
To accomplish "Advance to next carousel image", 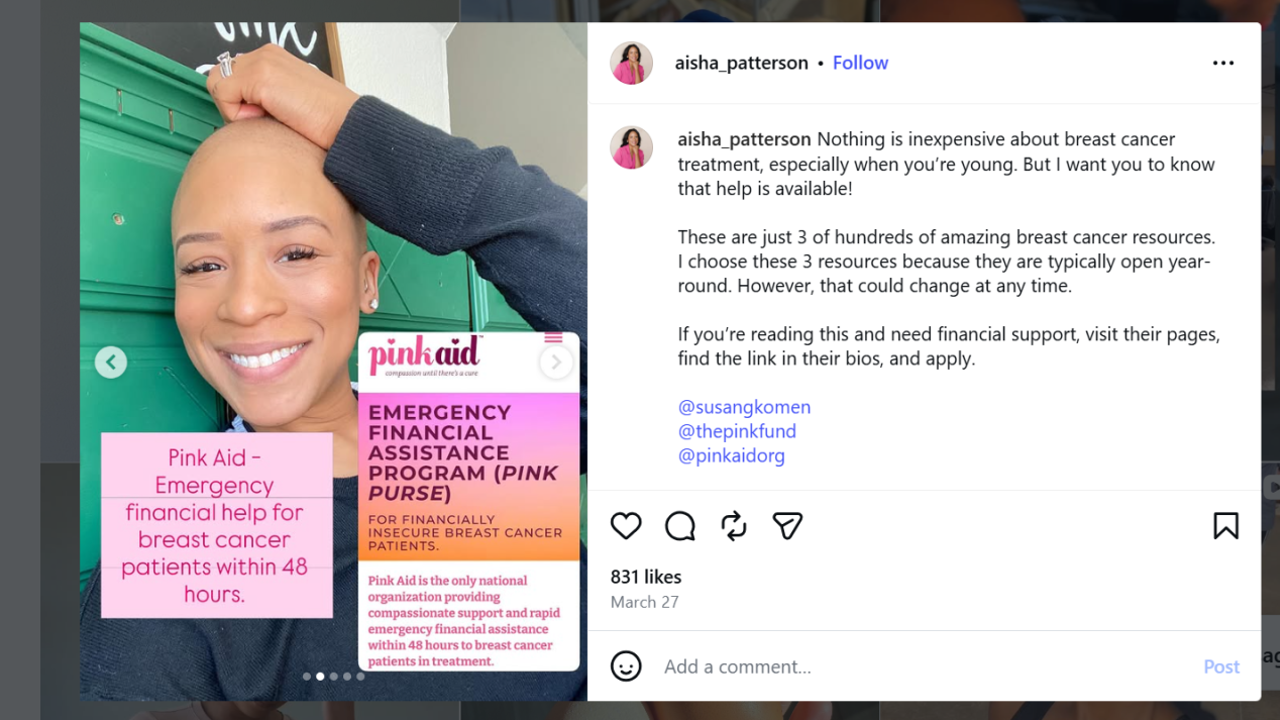I will tap(556, 362).
